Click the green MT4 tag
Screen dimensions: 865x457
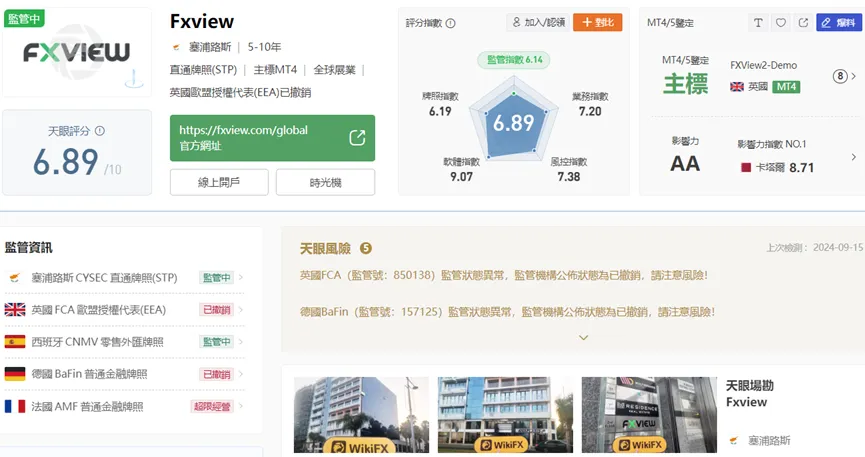click(x=786, y=87)
